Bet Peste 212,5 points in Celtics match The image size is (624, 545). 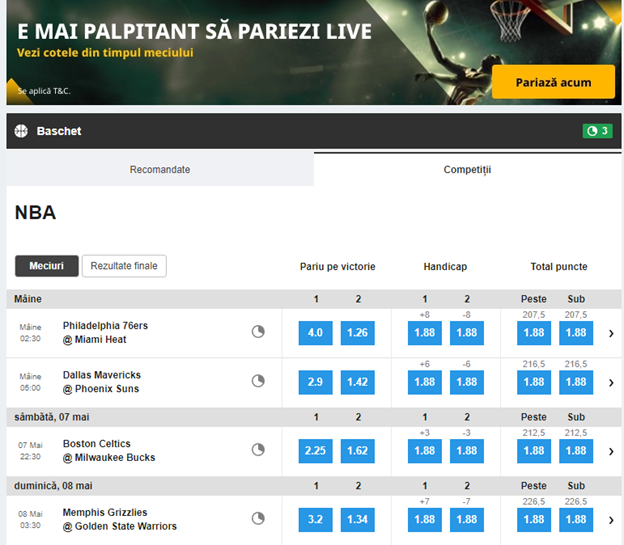click(x=534, y=451)
